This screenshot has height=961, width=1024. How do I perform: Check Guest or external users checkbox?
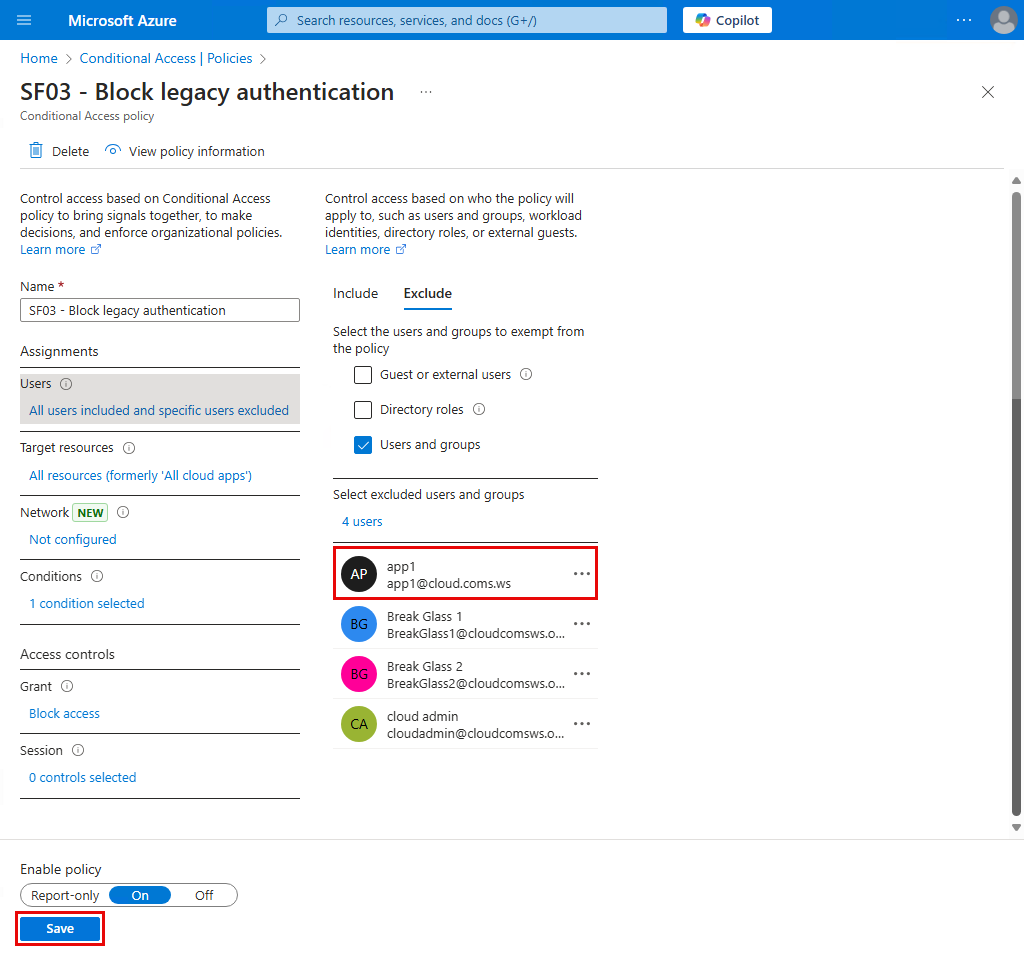(362, 375)
